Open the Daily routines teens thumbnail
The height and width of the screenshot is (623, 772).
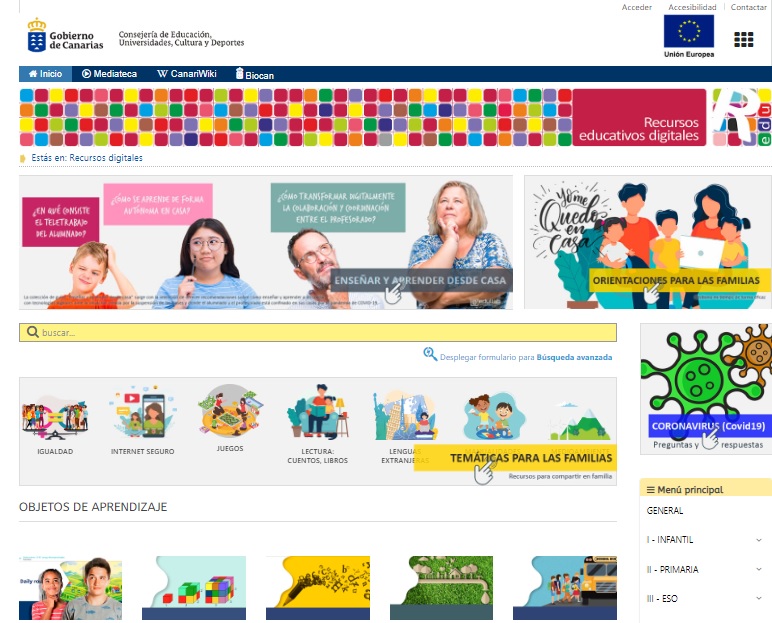(x=70, y=588)
